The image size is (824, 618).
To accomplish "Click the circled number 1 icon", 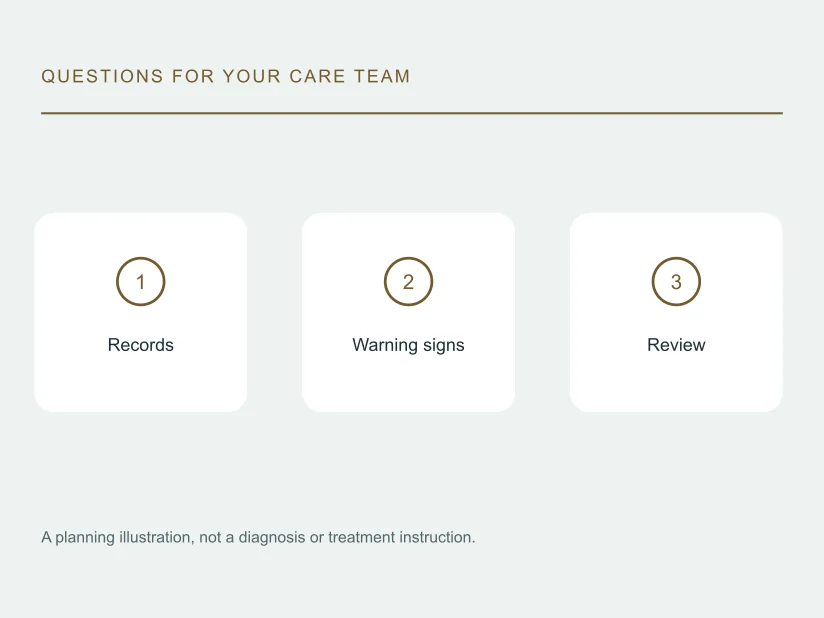I will (x=140, y=281).
